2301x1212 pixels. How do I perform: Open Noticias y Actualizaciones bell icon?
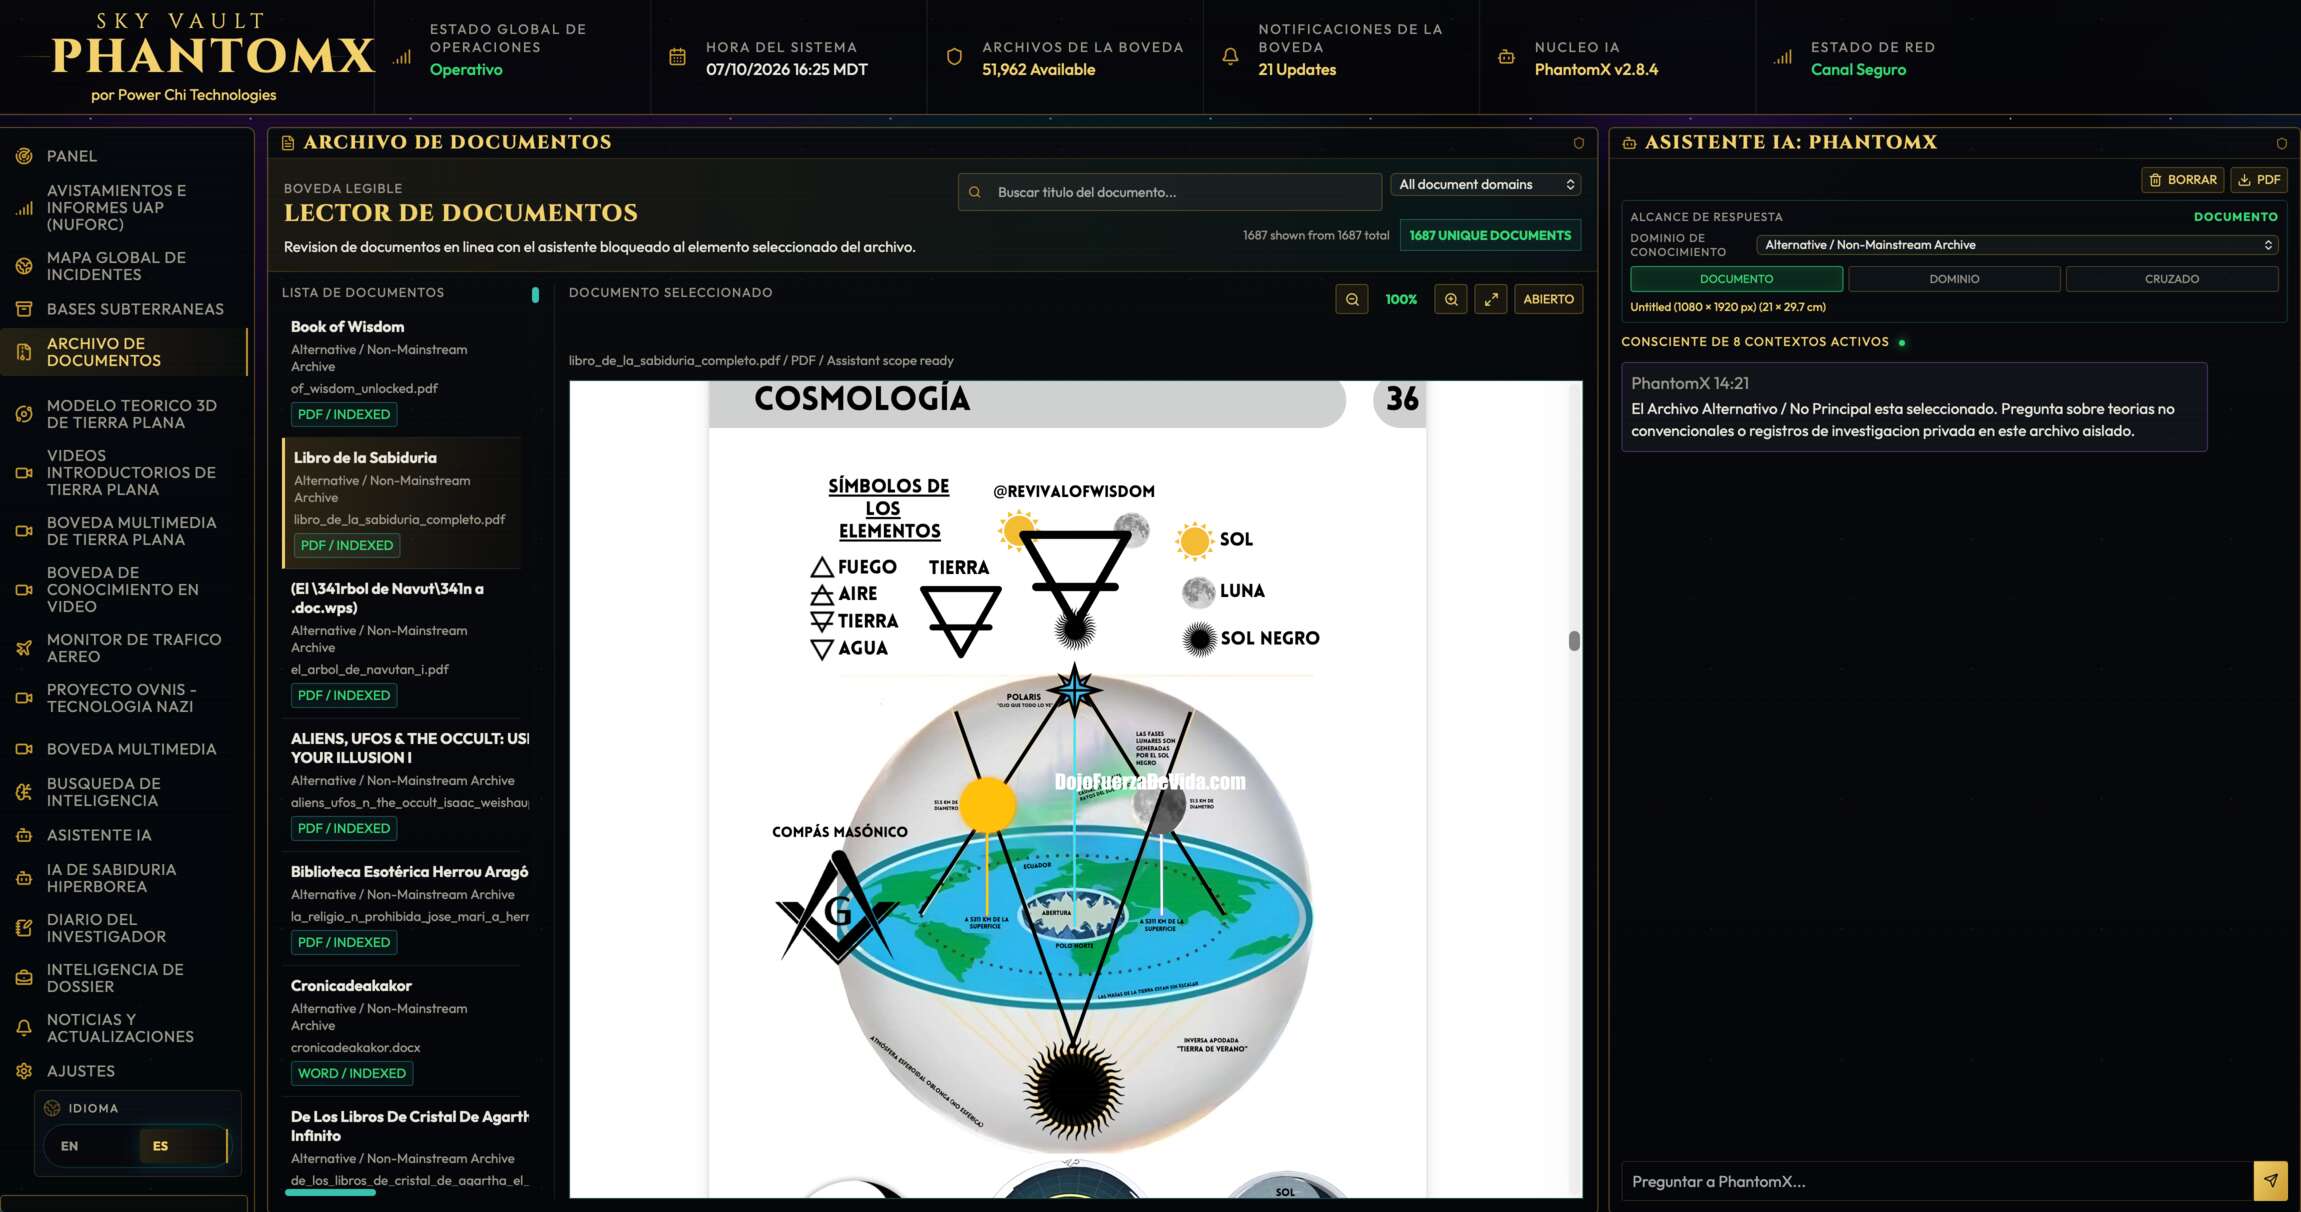pos(24,1028)
